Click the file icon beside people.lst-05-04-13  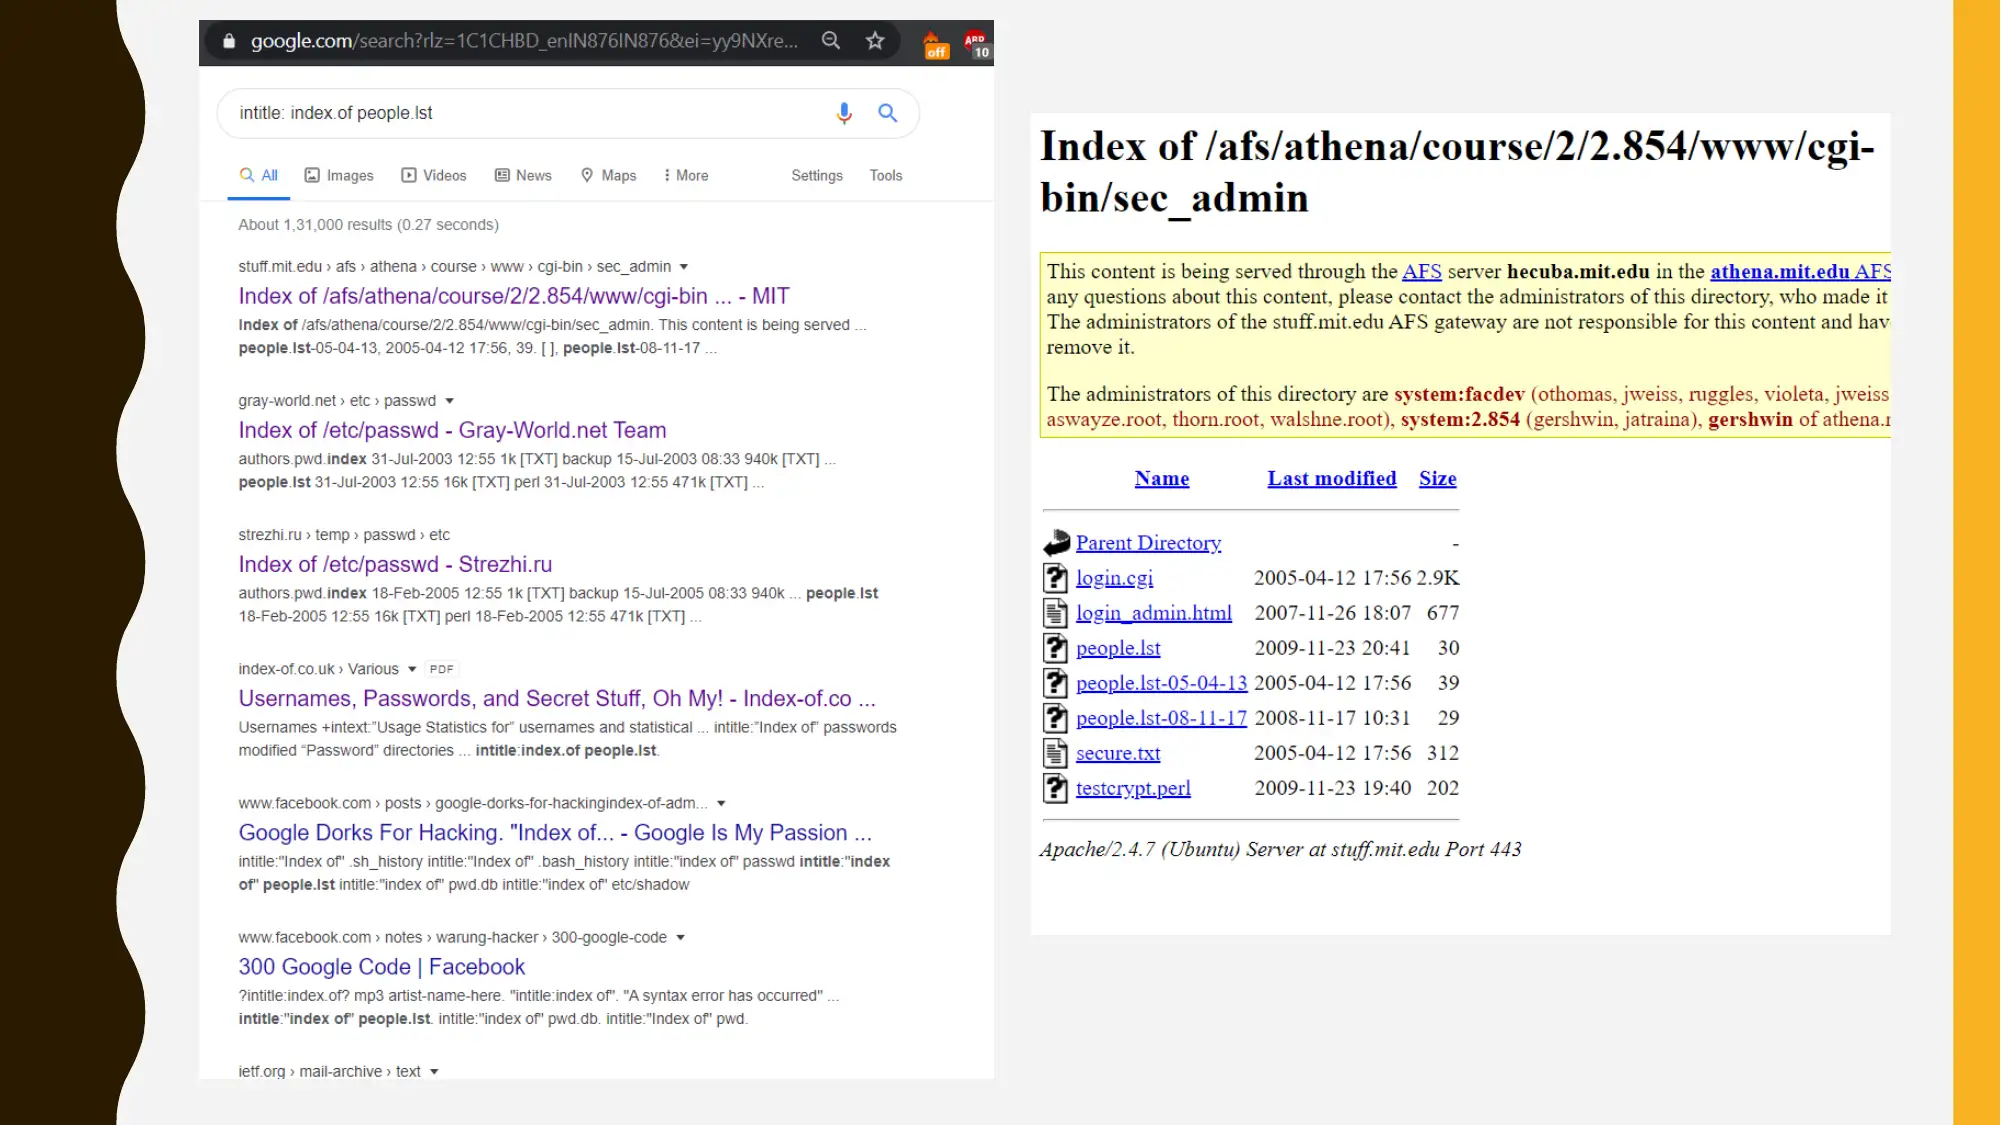point(1056,683)
